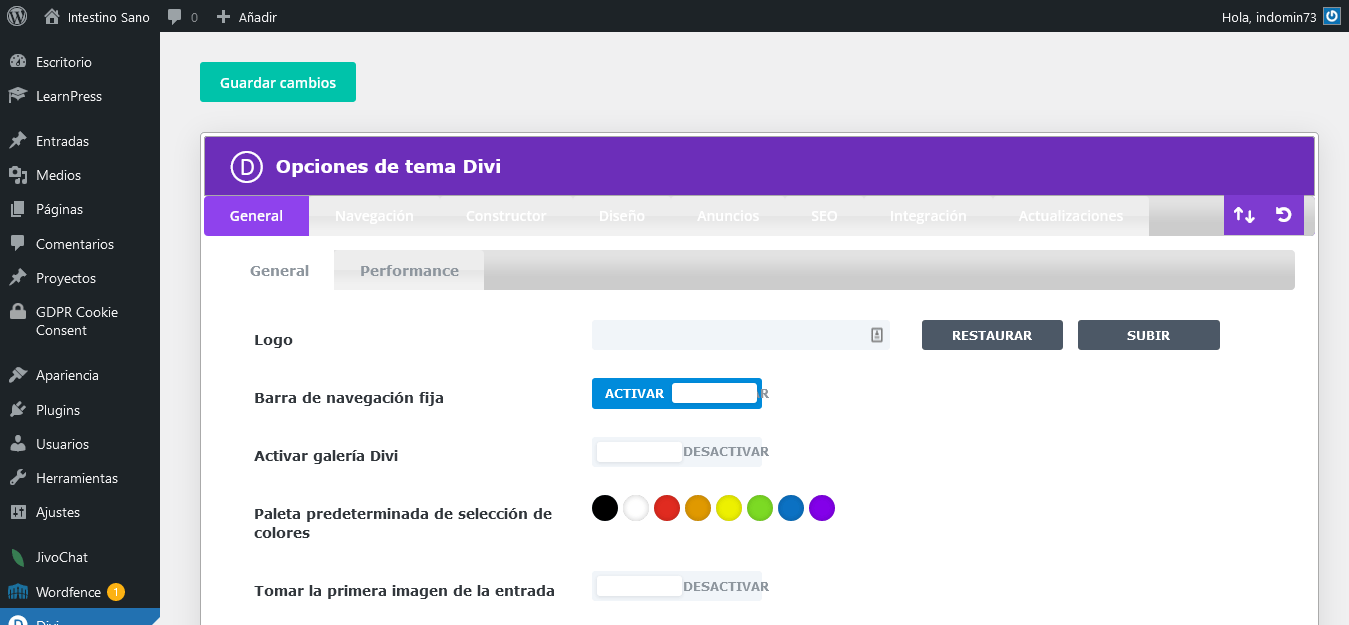
Task: Click the import/export arrows icon
Action: [1244, 215]
